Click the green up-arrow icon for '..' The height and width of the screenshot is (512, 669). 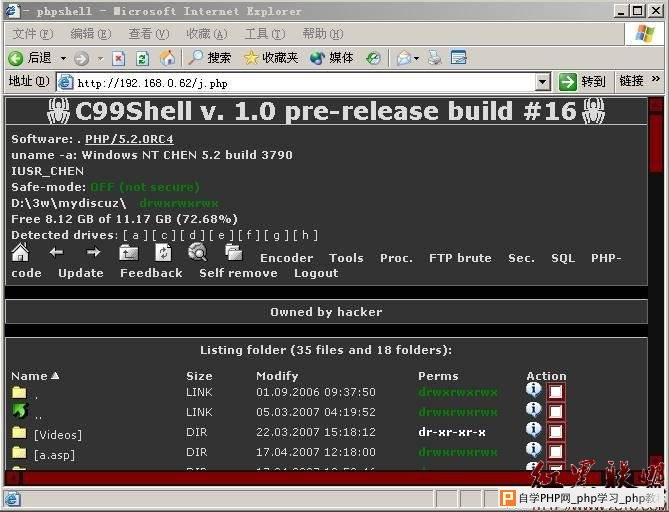pyautogui.click(x=20, y=411)
